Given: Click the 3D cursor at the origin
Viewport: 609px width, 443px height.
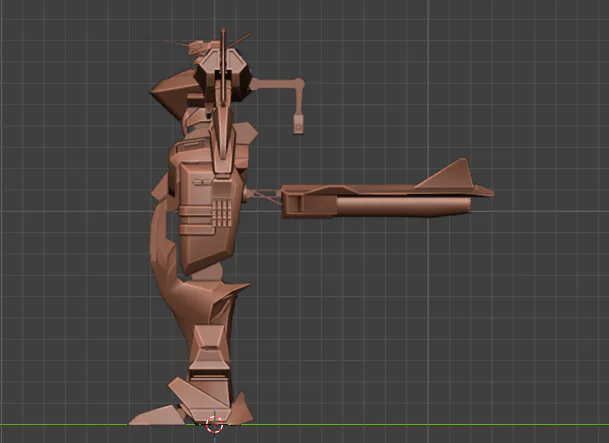Looking at the screenshot, I should pyautogui.click(x=214, y=424).
